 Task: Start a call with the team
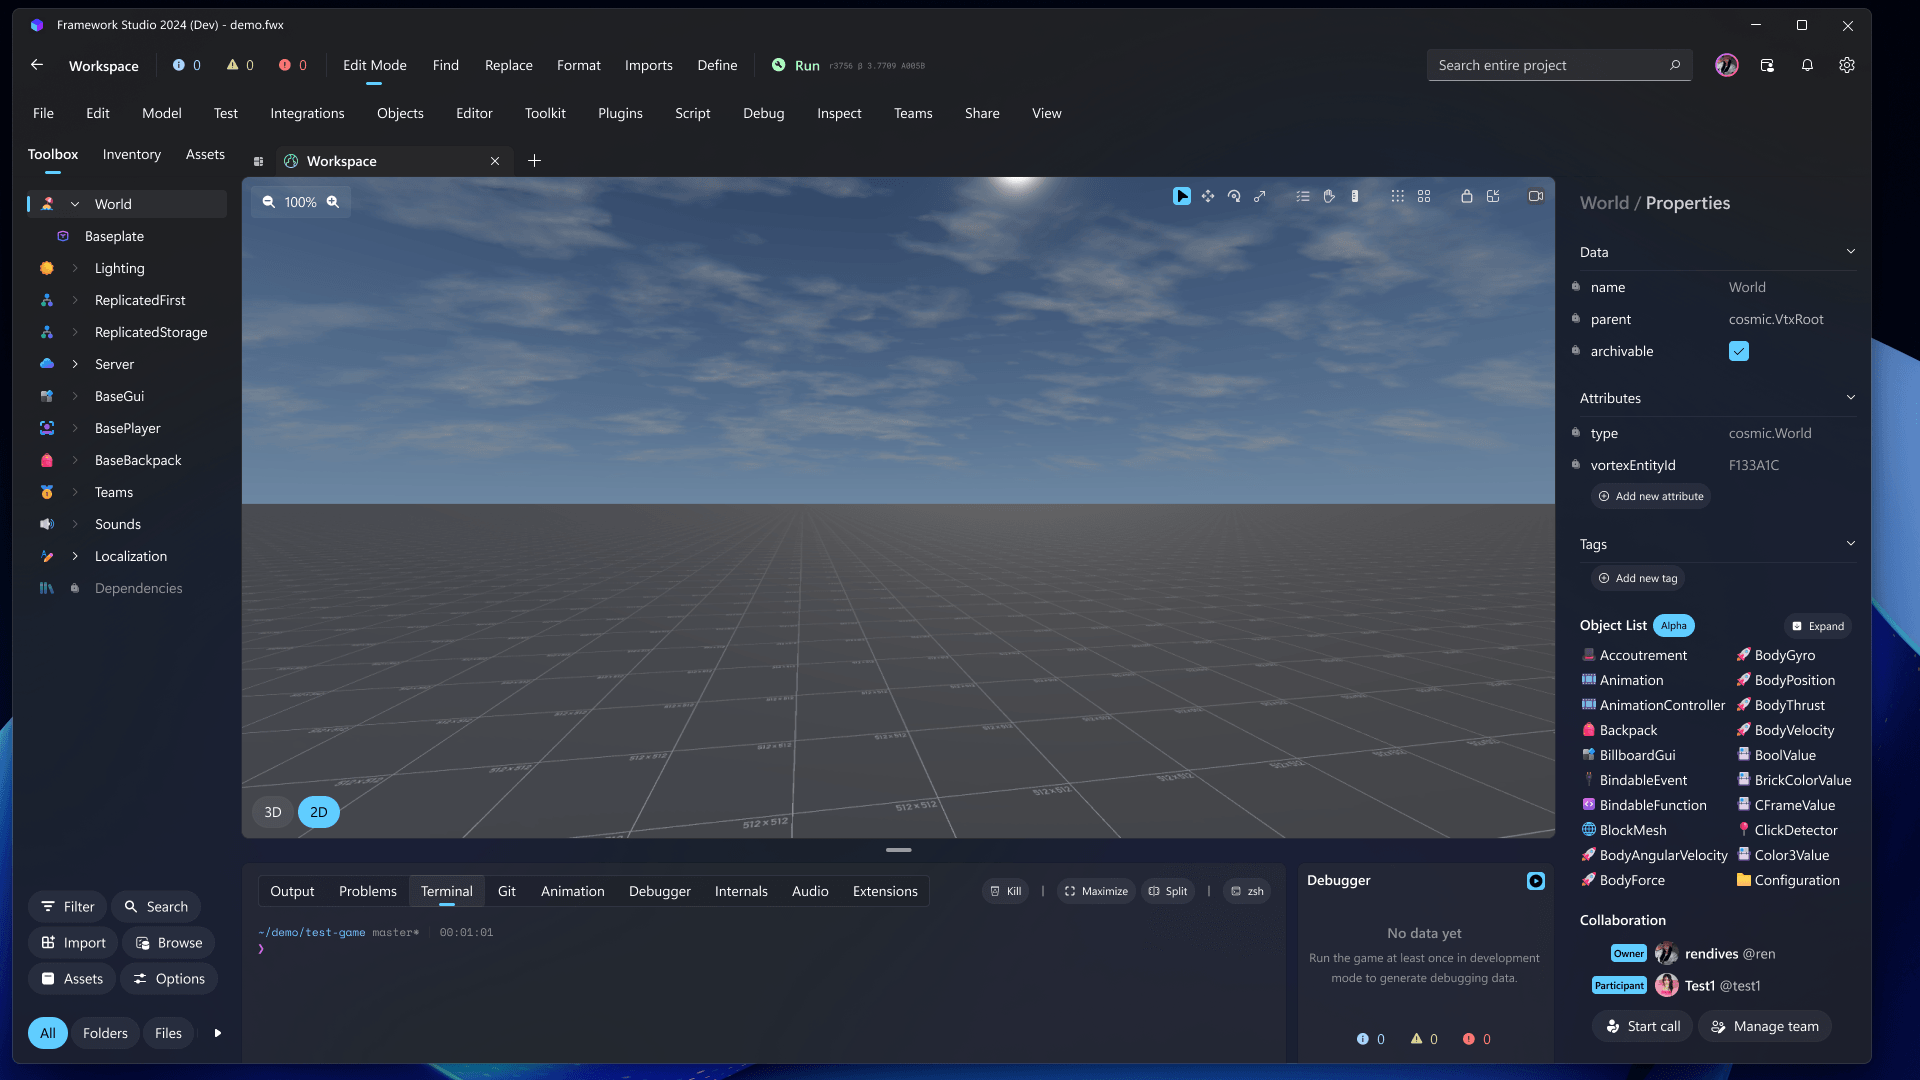pyautogui.click(x=1641, y=1026)
